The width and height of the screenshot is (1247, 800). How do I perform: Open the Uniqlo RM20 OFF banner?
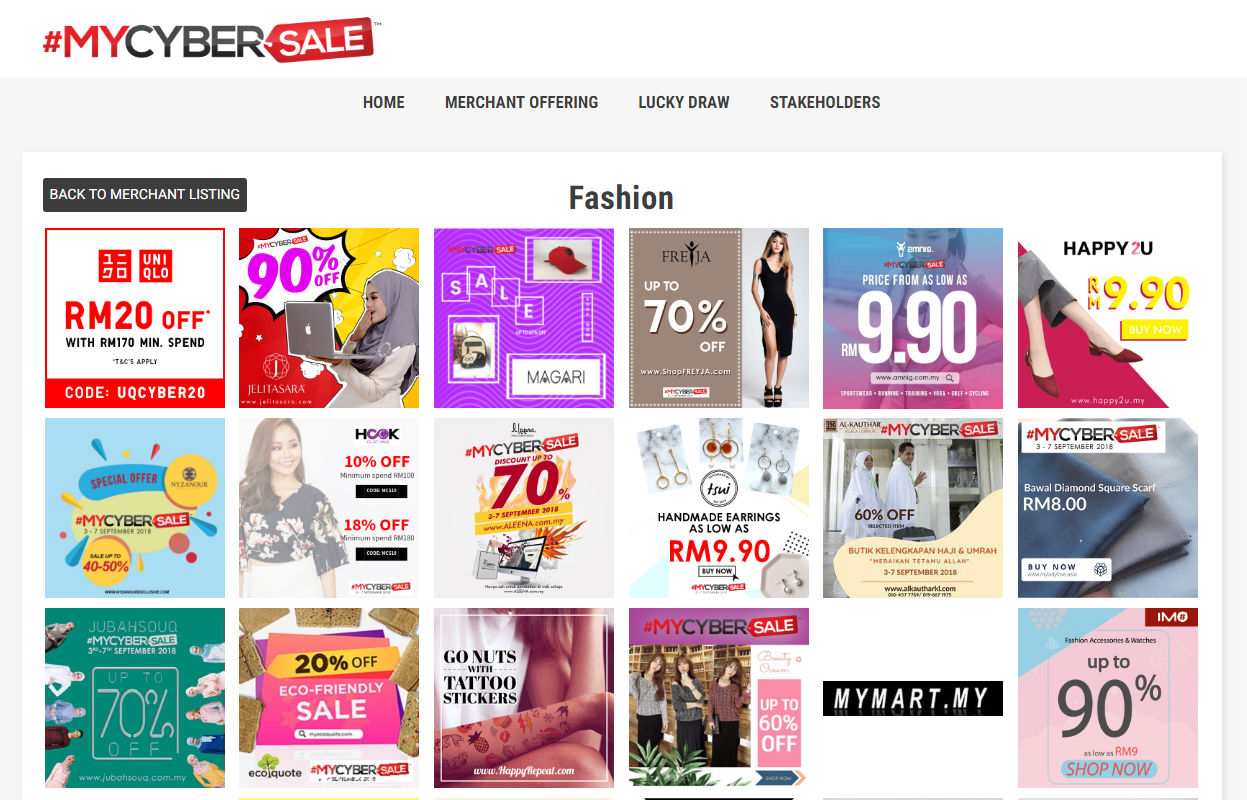click(135, 318)
